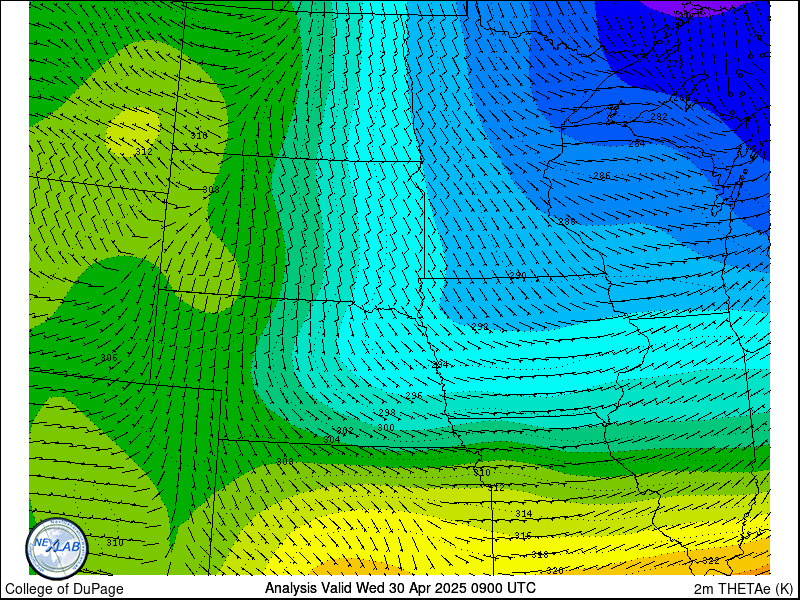Click the 280 contour label
Viewport: 800px width, 600px height.
(x=682, y=97)
